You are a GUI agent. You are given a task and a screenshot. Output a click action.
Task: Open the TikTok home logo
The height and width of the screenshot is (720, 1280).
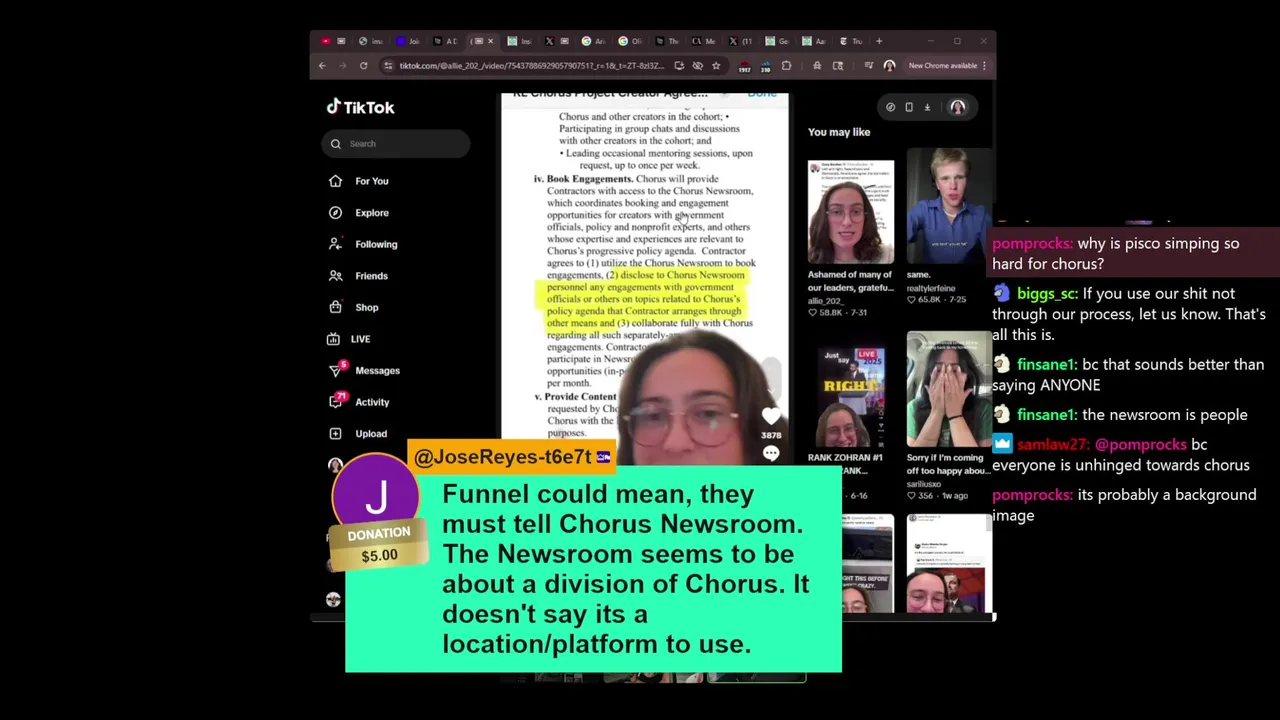(361, 107)
